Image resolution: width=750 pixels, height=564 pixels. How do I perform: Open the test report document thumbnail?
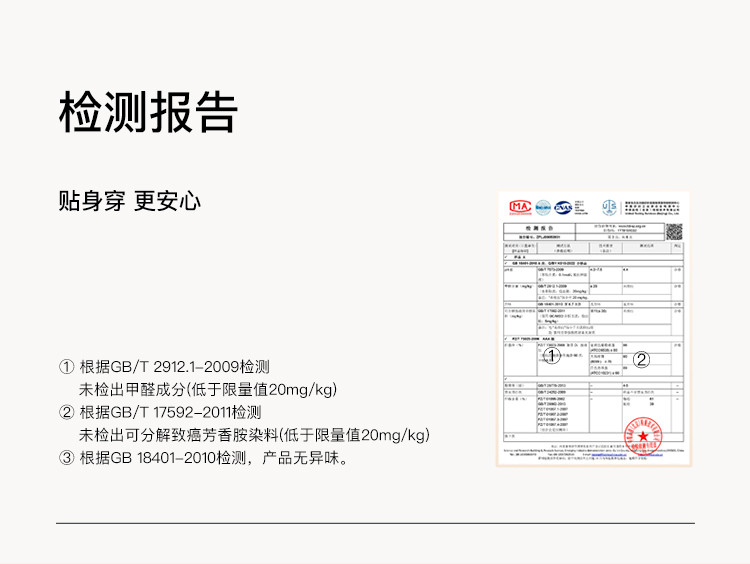coord(594,330)
